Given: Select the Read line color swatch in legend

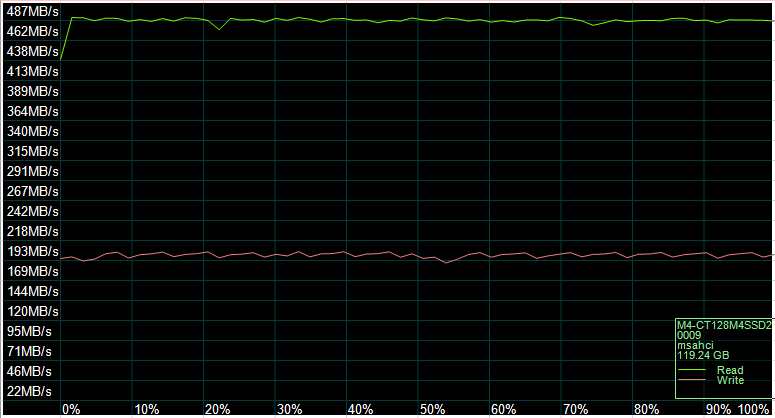Looking at the screenshot, I should (x=692, y=371).
